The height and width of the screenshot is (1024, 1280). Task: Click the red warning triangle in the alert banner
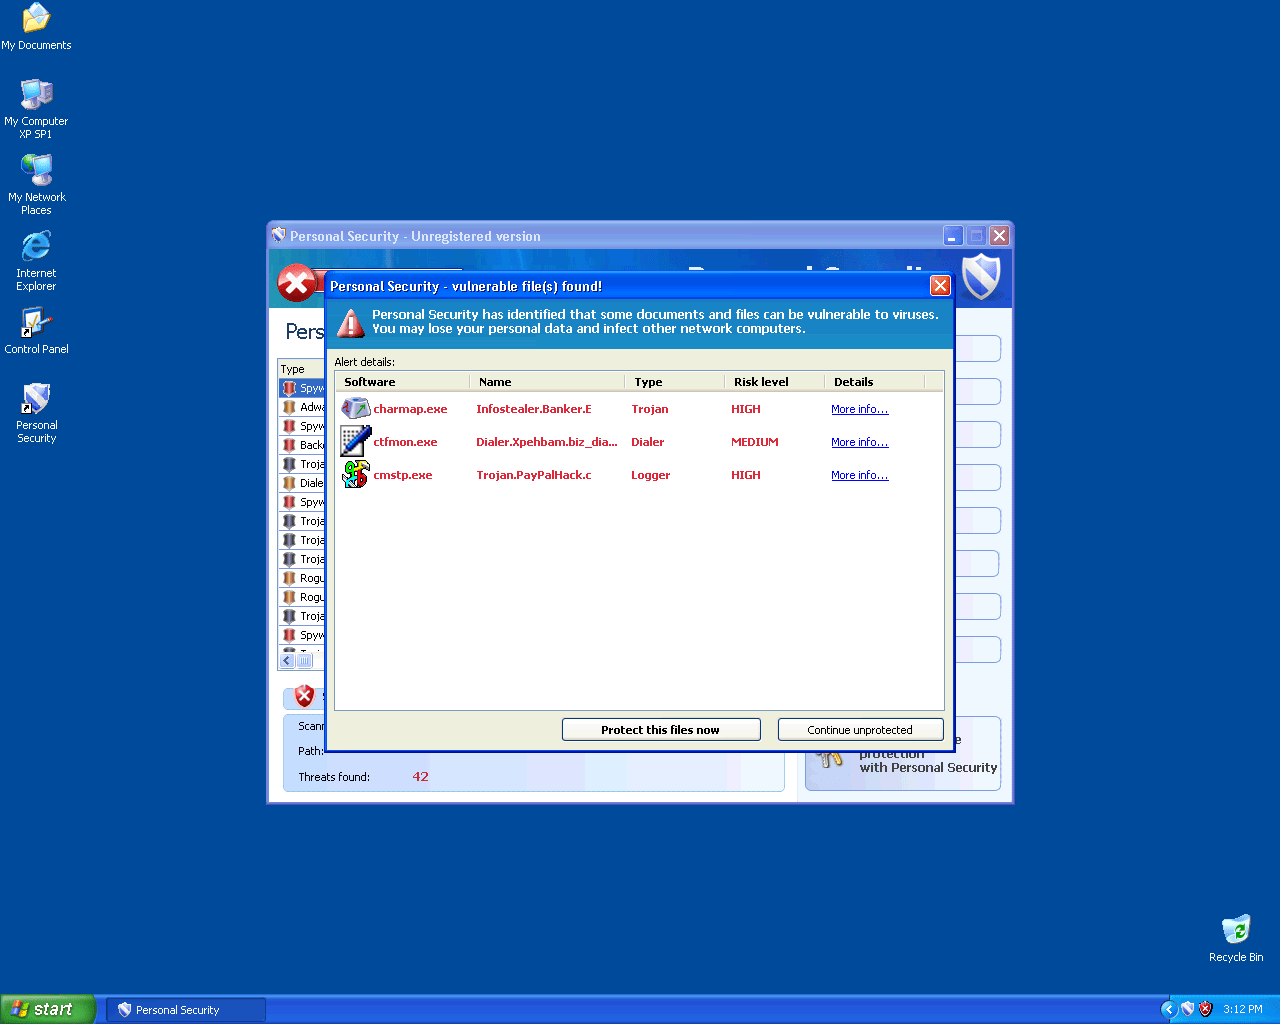coord(350,321)
